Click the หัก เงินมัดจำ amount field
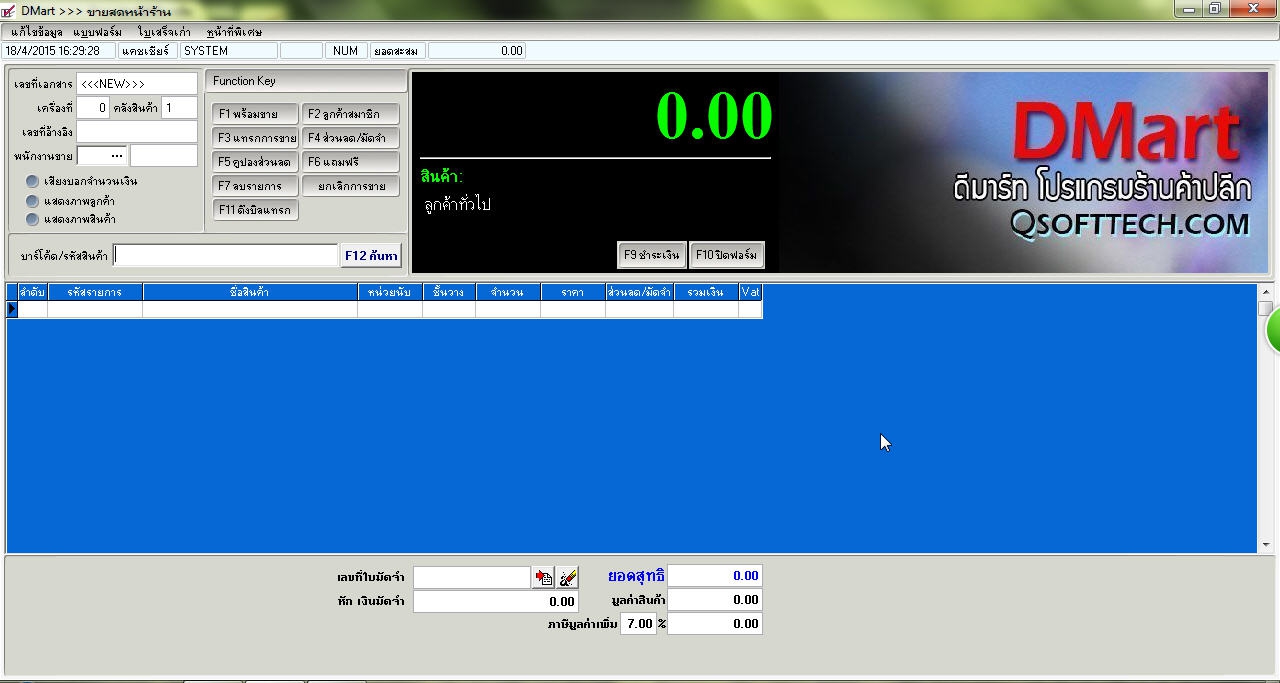 click(x=495, y=601)
